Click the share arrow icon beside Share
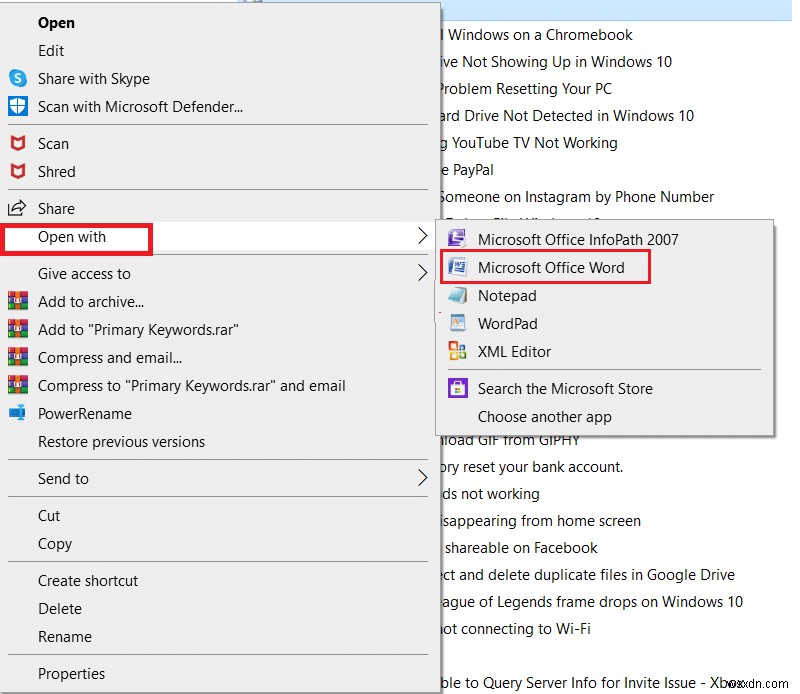 click(x=17, y=208)
